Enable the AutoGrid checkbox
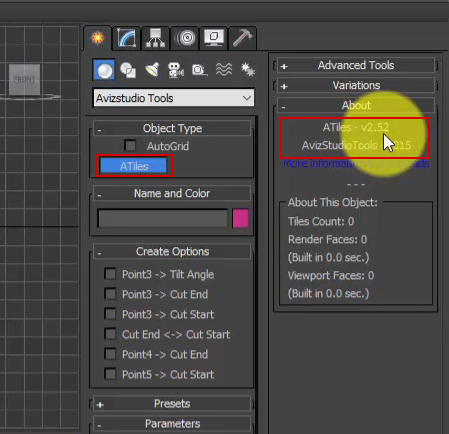 [130, 146]
